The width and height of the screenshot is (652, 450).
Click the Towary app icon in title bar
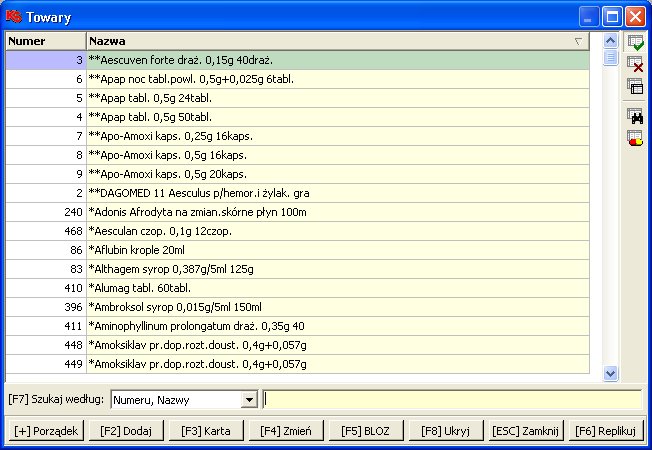coord(13,16)
